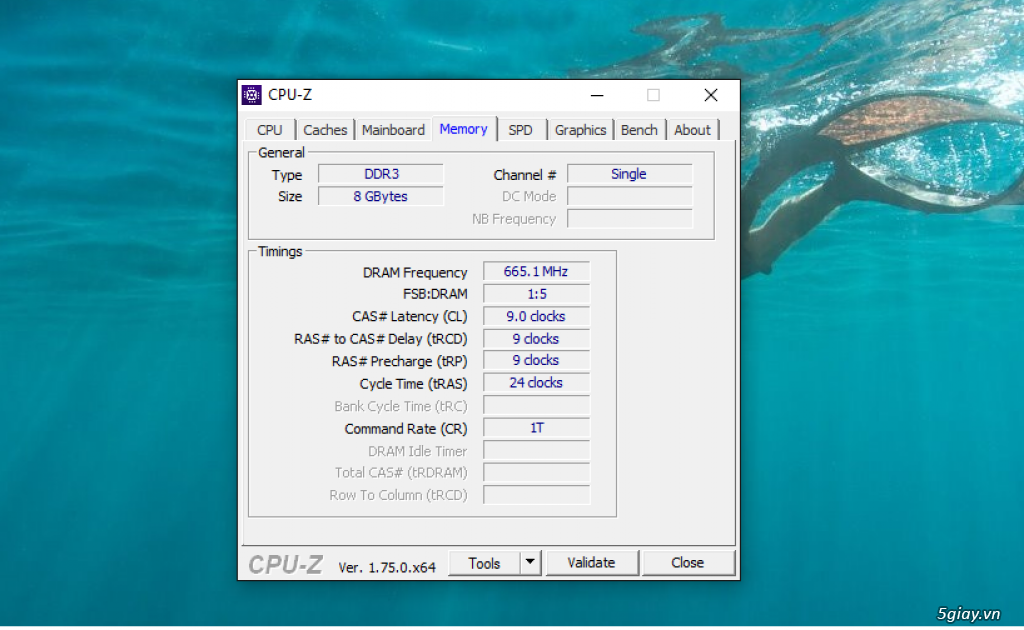Screen dimensions: 1024x630
Task: Click the empty Row To Column field
Action: click(x=536, y=495)
